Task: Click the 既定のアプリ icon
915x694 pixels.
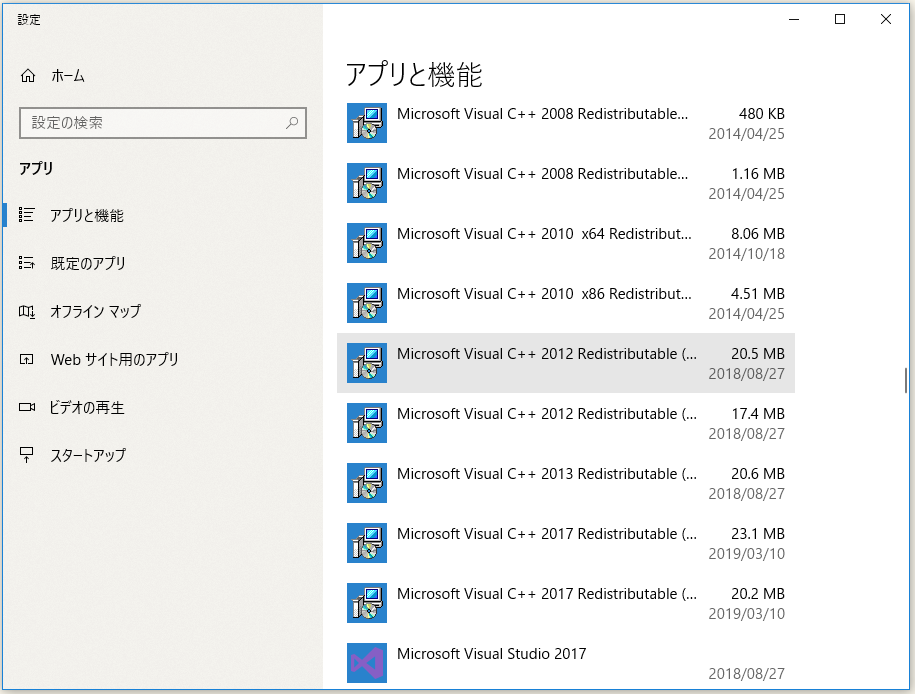Action: (26, 263)
